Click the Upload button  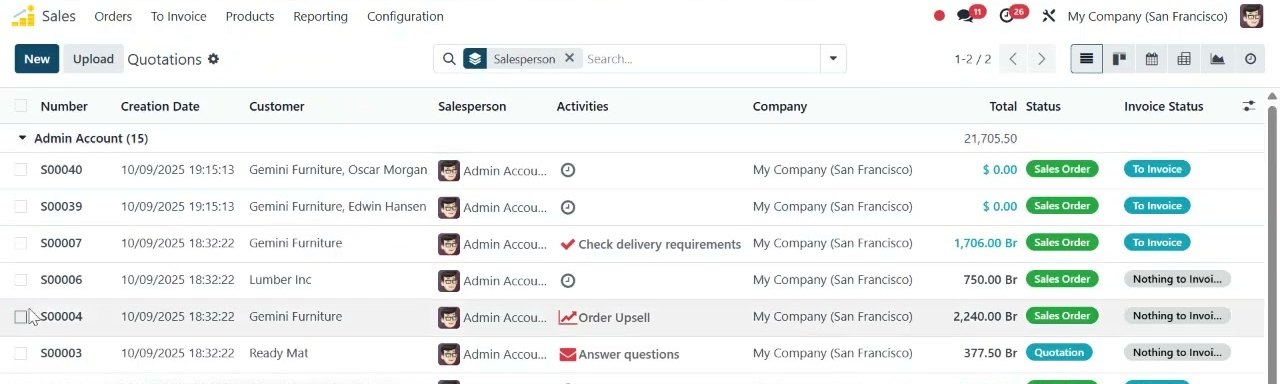click(x=93, y=59)
